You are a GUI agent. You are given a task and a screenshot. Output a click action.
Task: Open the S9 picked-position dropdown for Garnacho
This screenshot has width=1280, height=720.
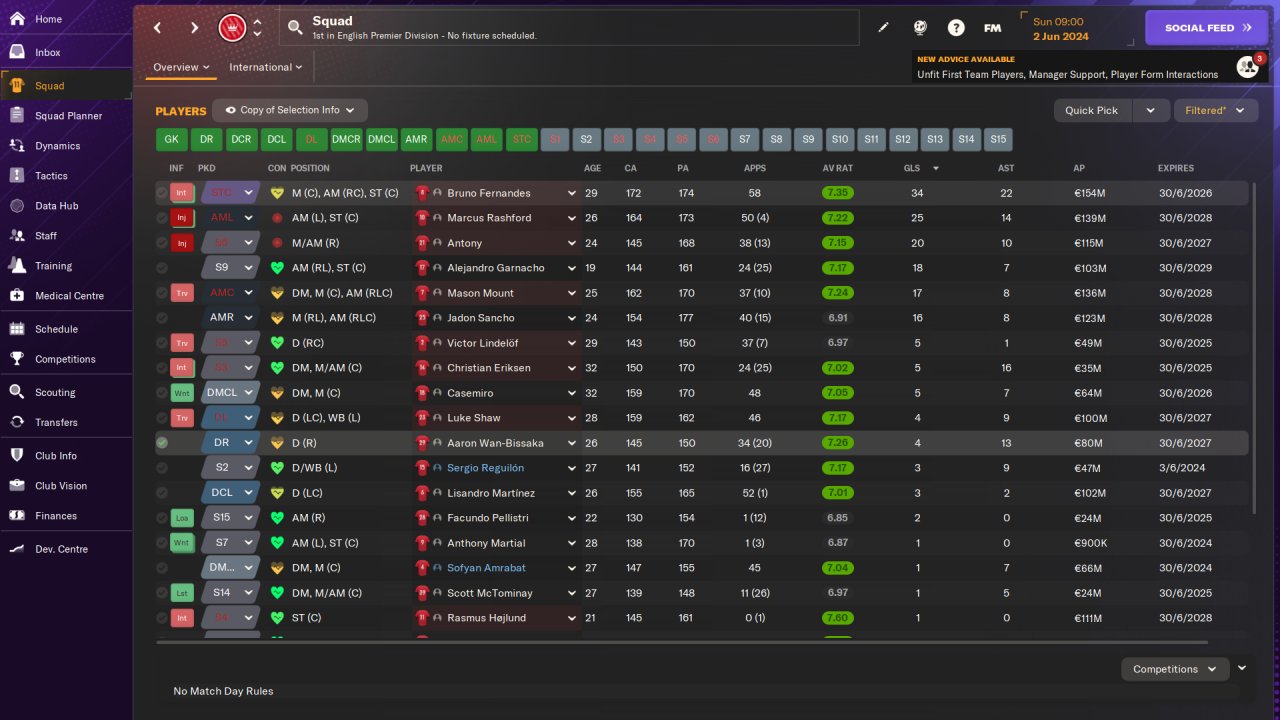[229, 268]
